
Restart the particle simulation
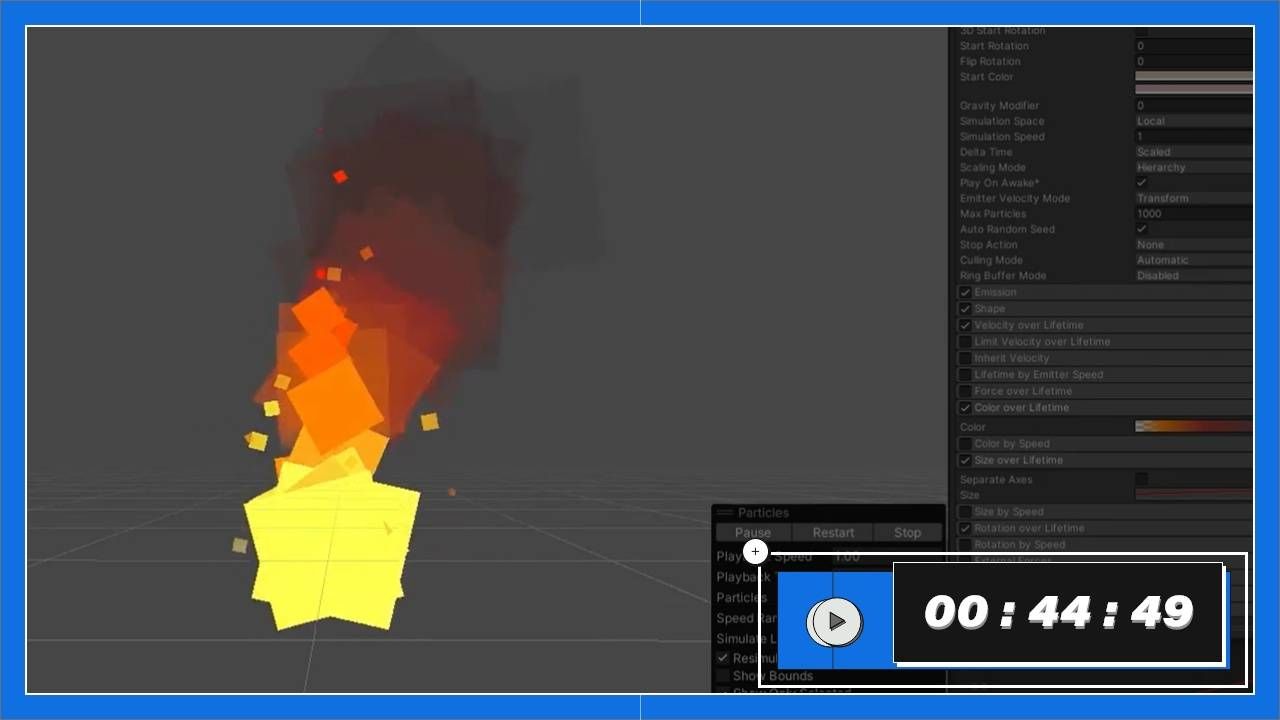point(833,533)
